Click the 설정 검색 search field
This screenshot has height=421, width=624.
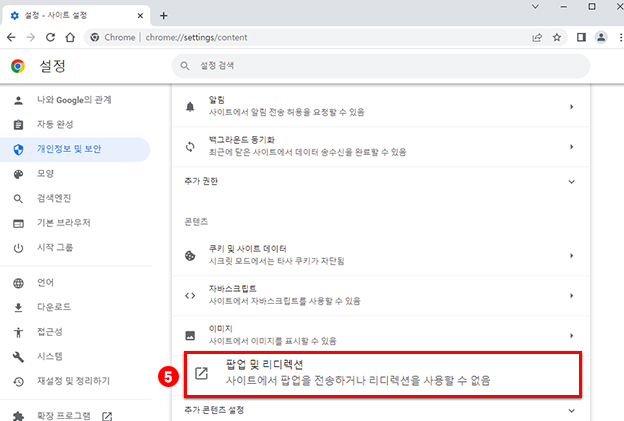click(380, 66)
